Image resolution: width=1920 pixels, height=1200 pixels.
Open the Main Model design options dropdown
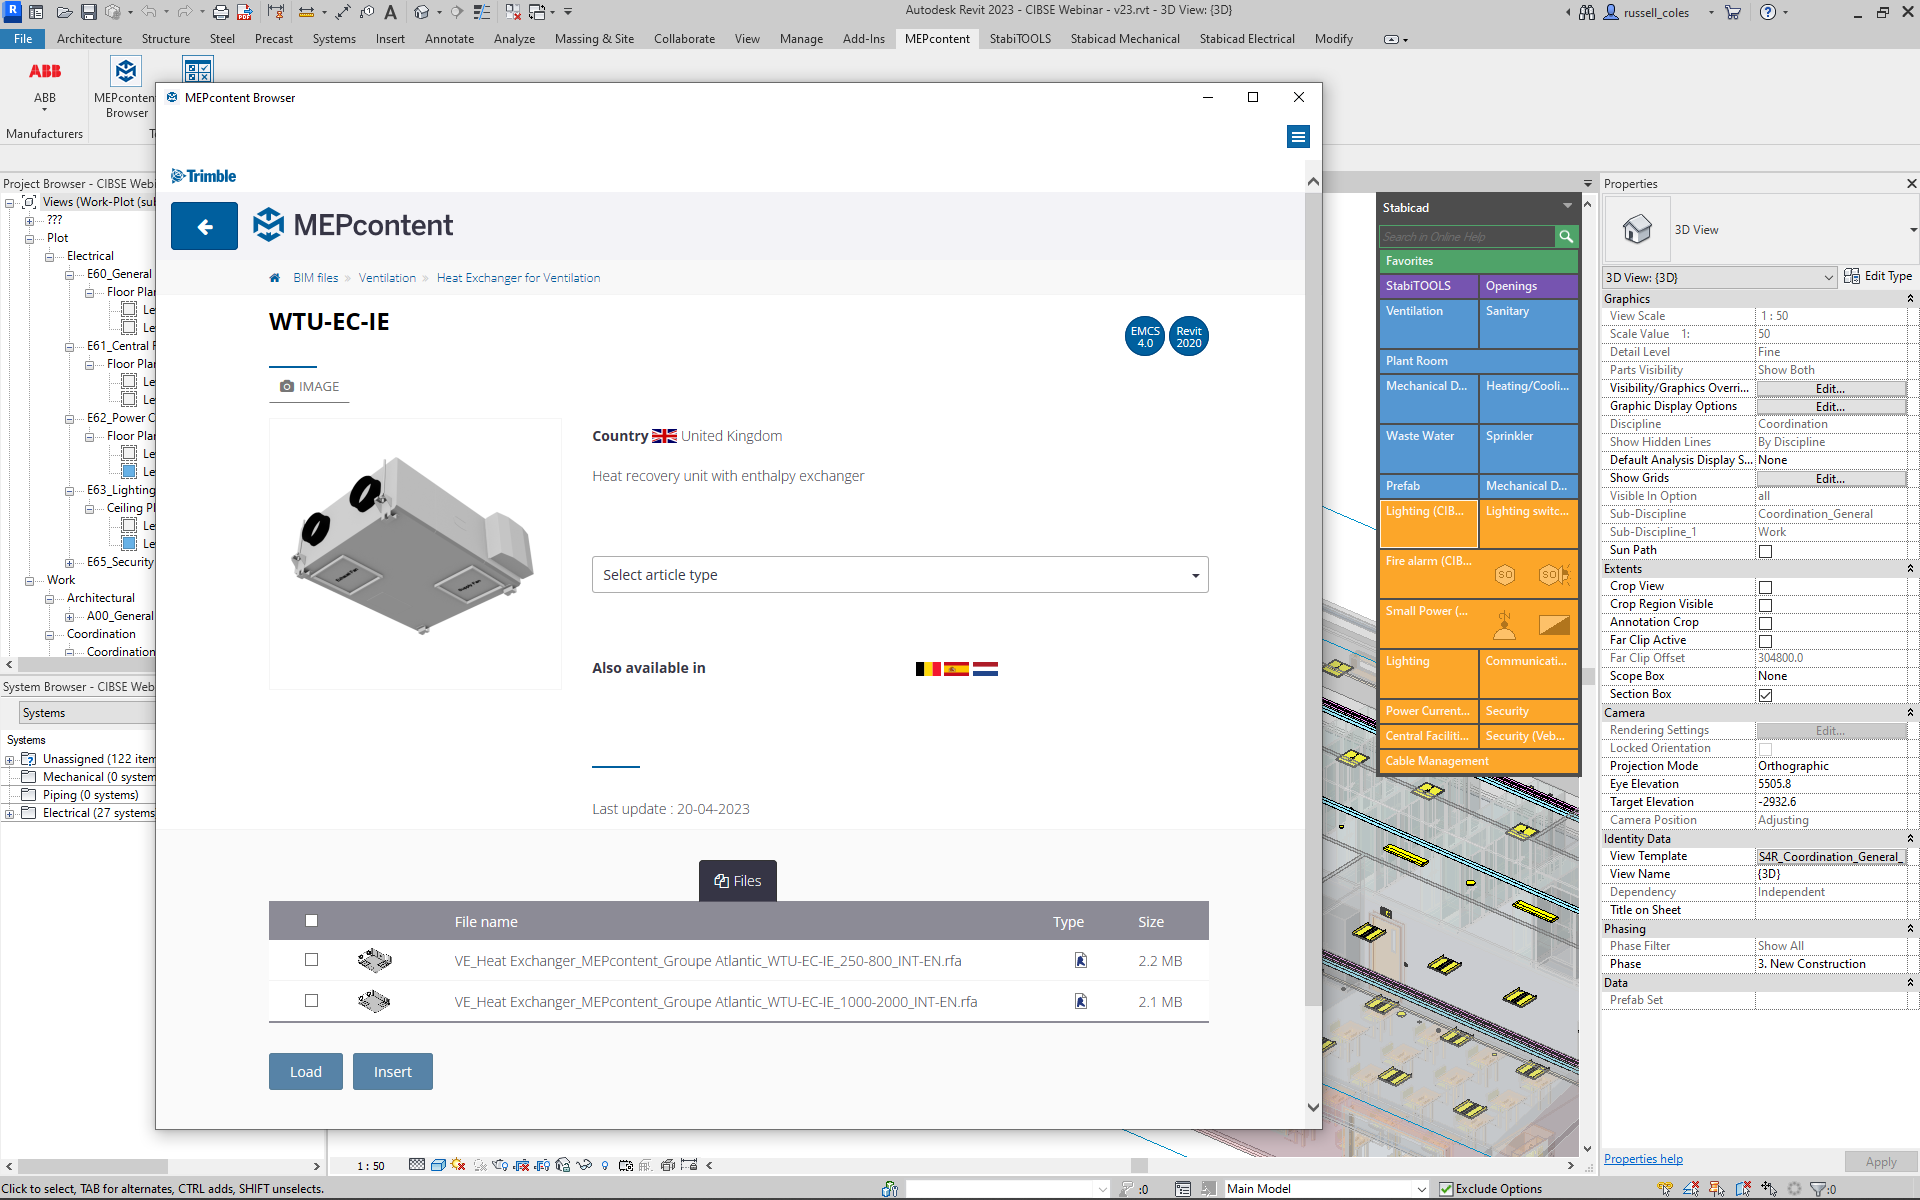pos(1327,1189)
